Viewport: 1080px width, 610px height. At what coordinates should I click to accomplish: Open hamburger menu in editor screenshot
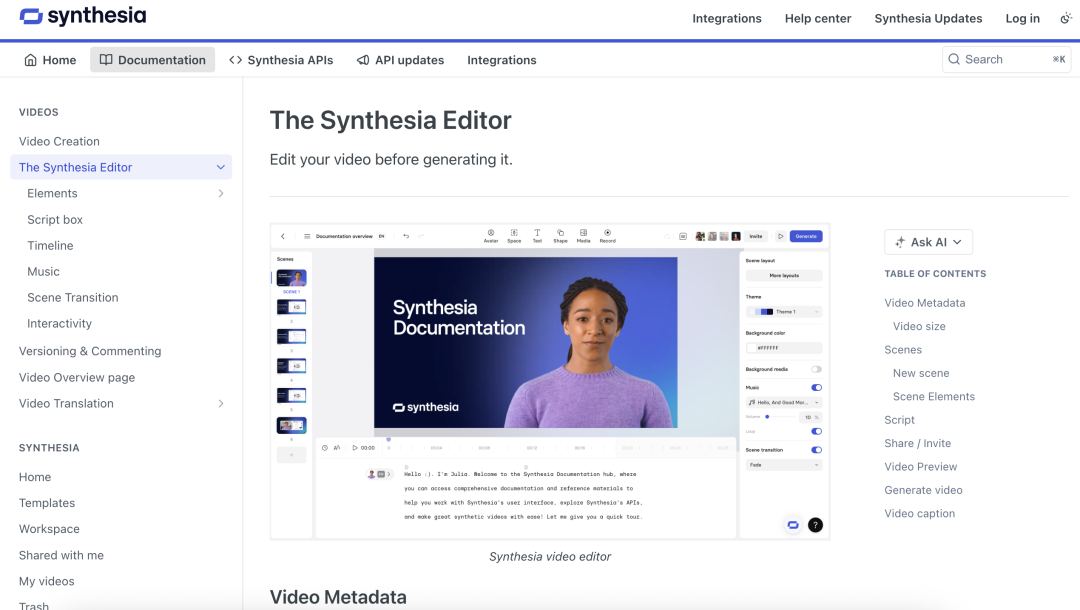[307, 236]
